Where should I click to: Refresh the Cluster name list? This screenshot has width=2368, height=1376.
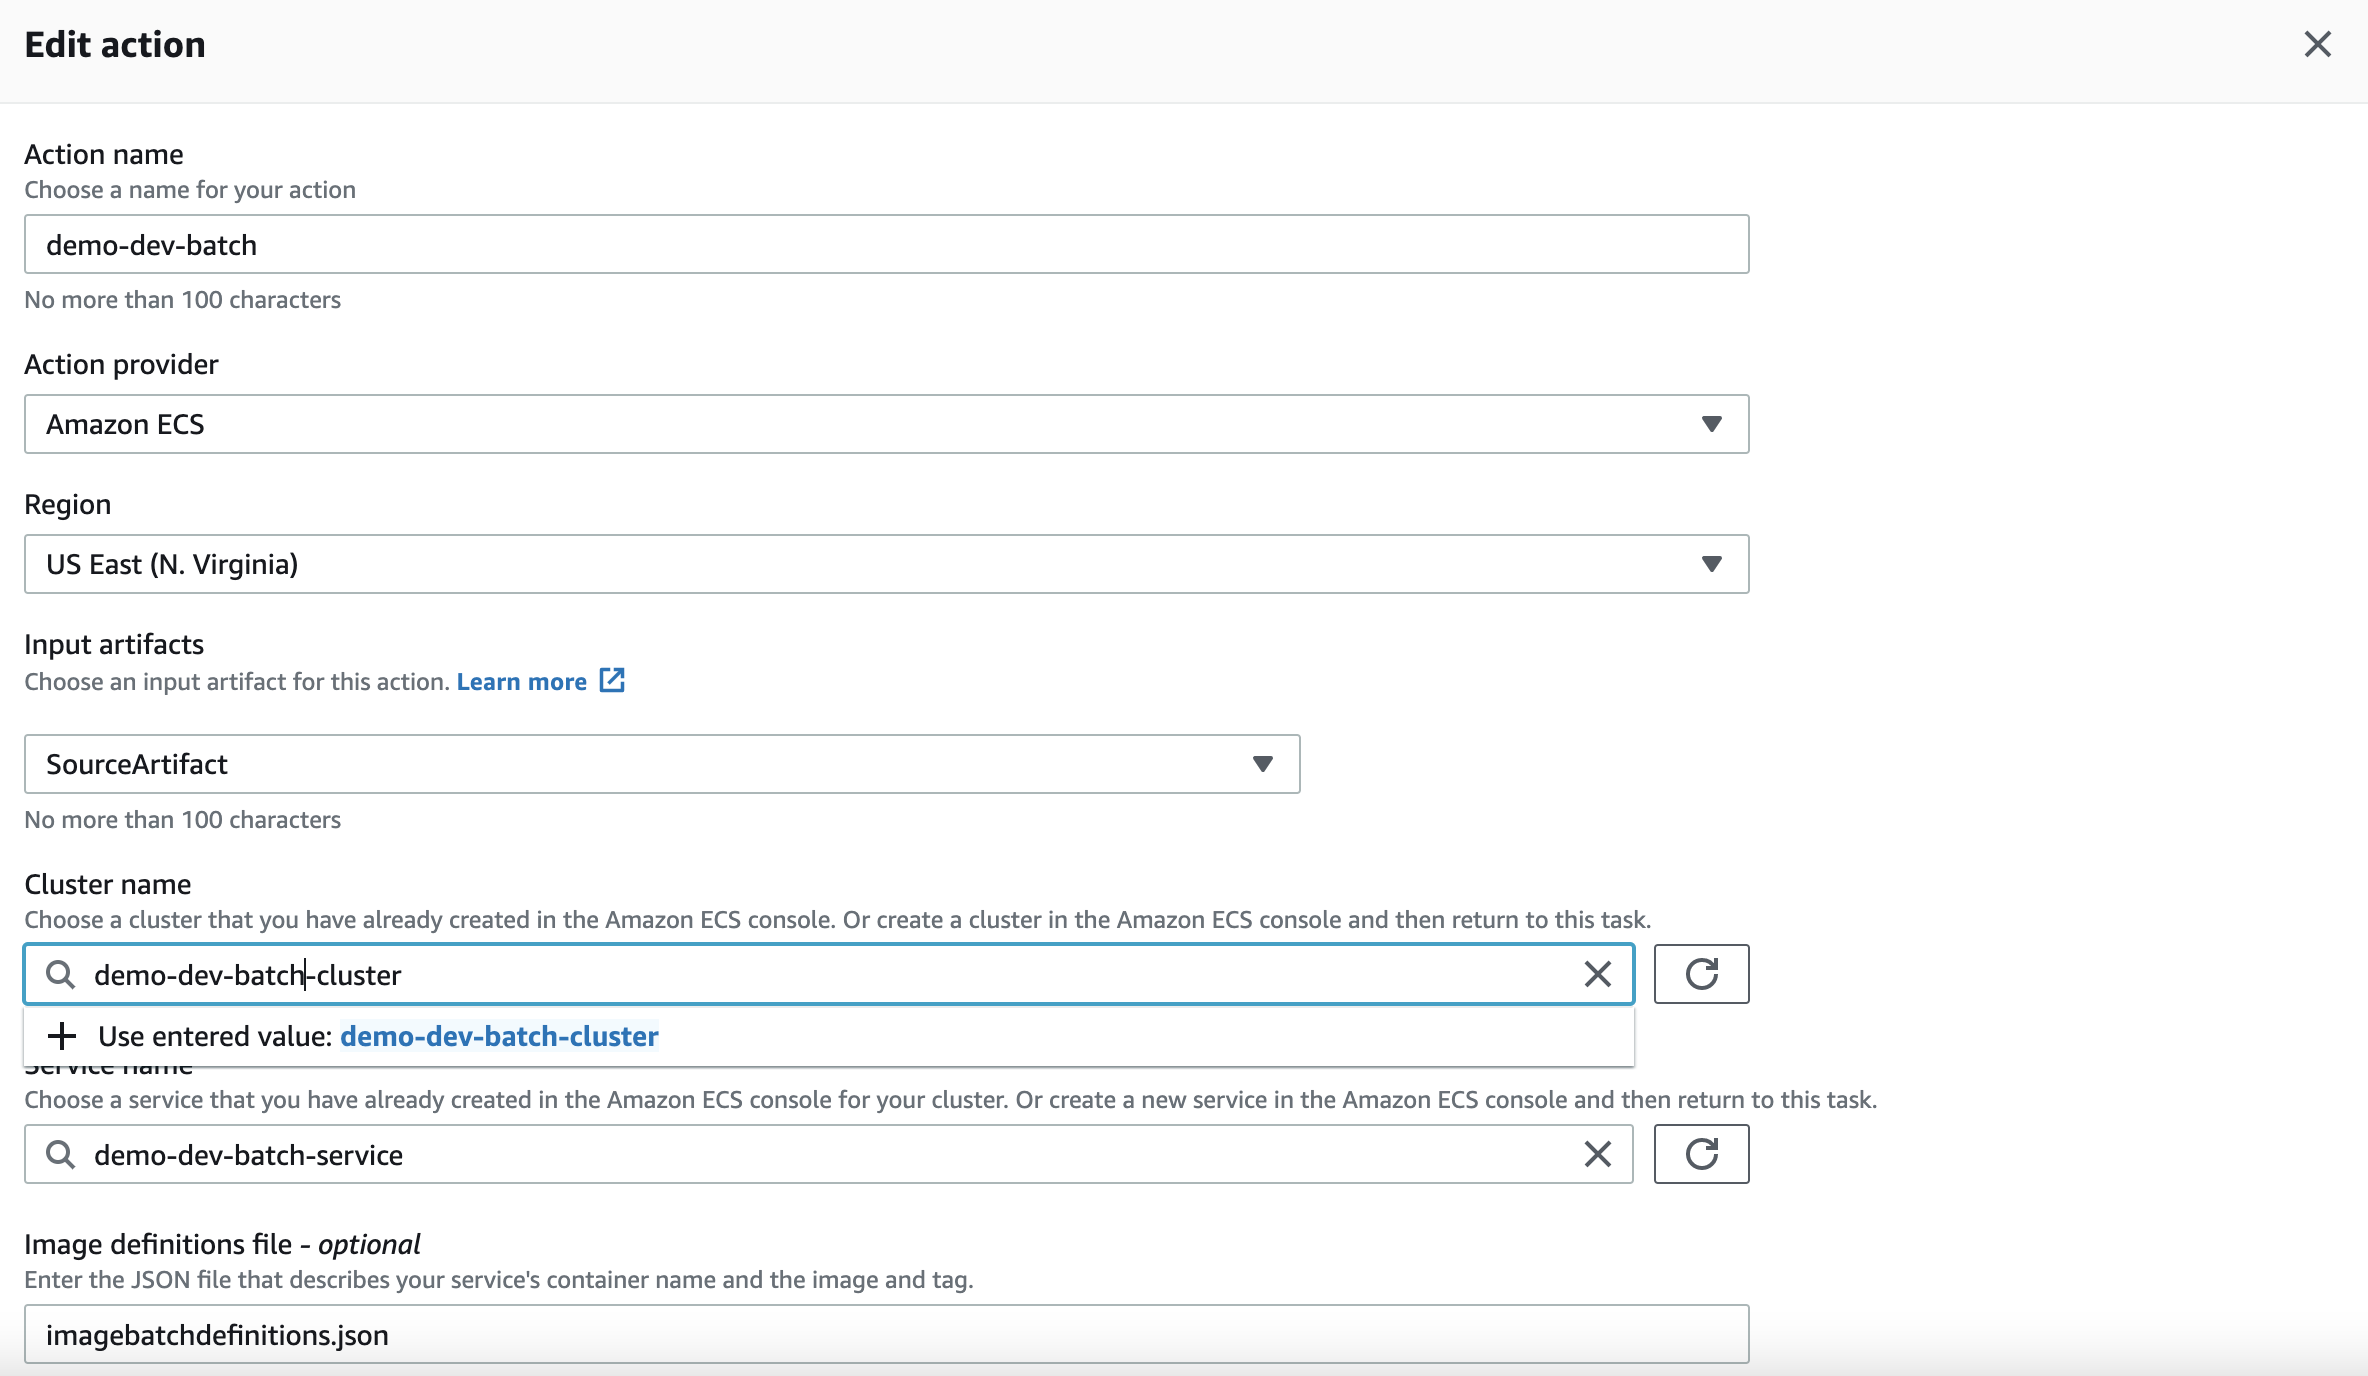1701,974
